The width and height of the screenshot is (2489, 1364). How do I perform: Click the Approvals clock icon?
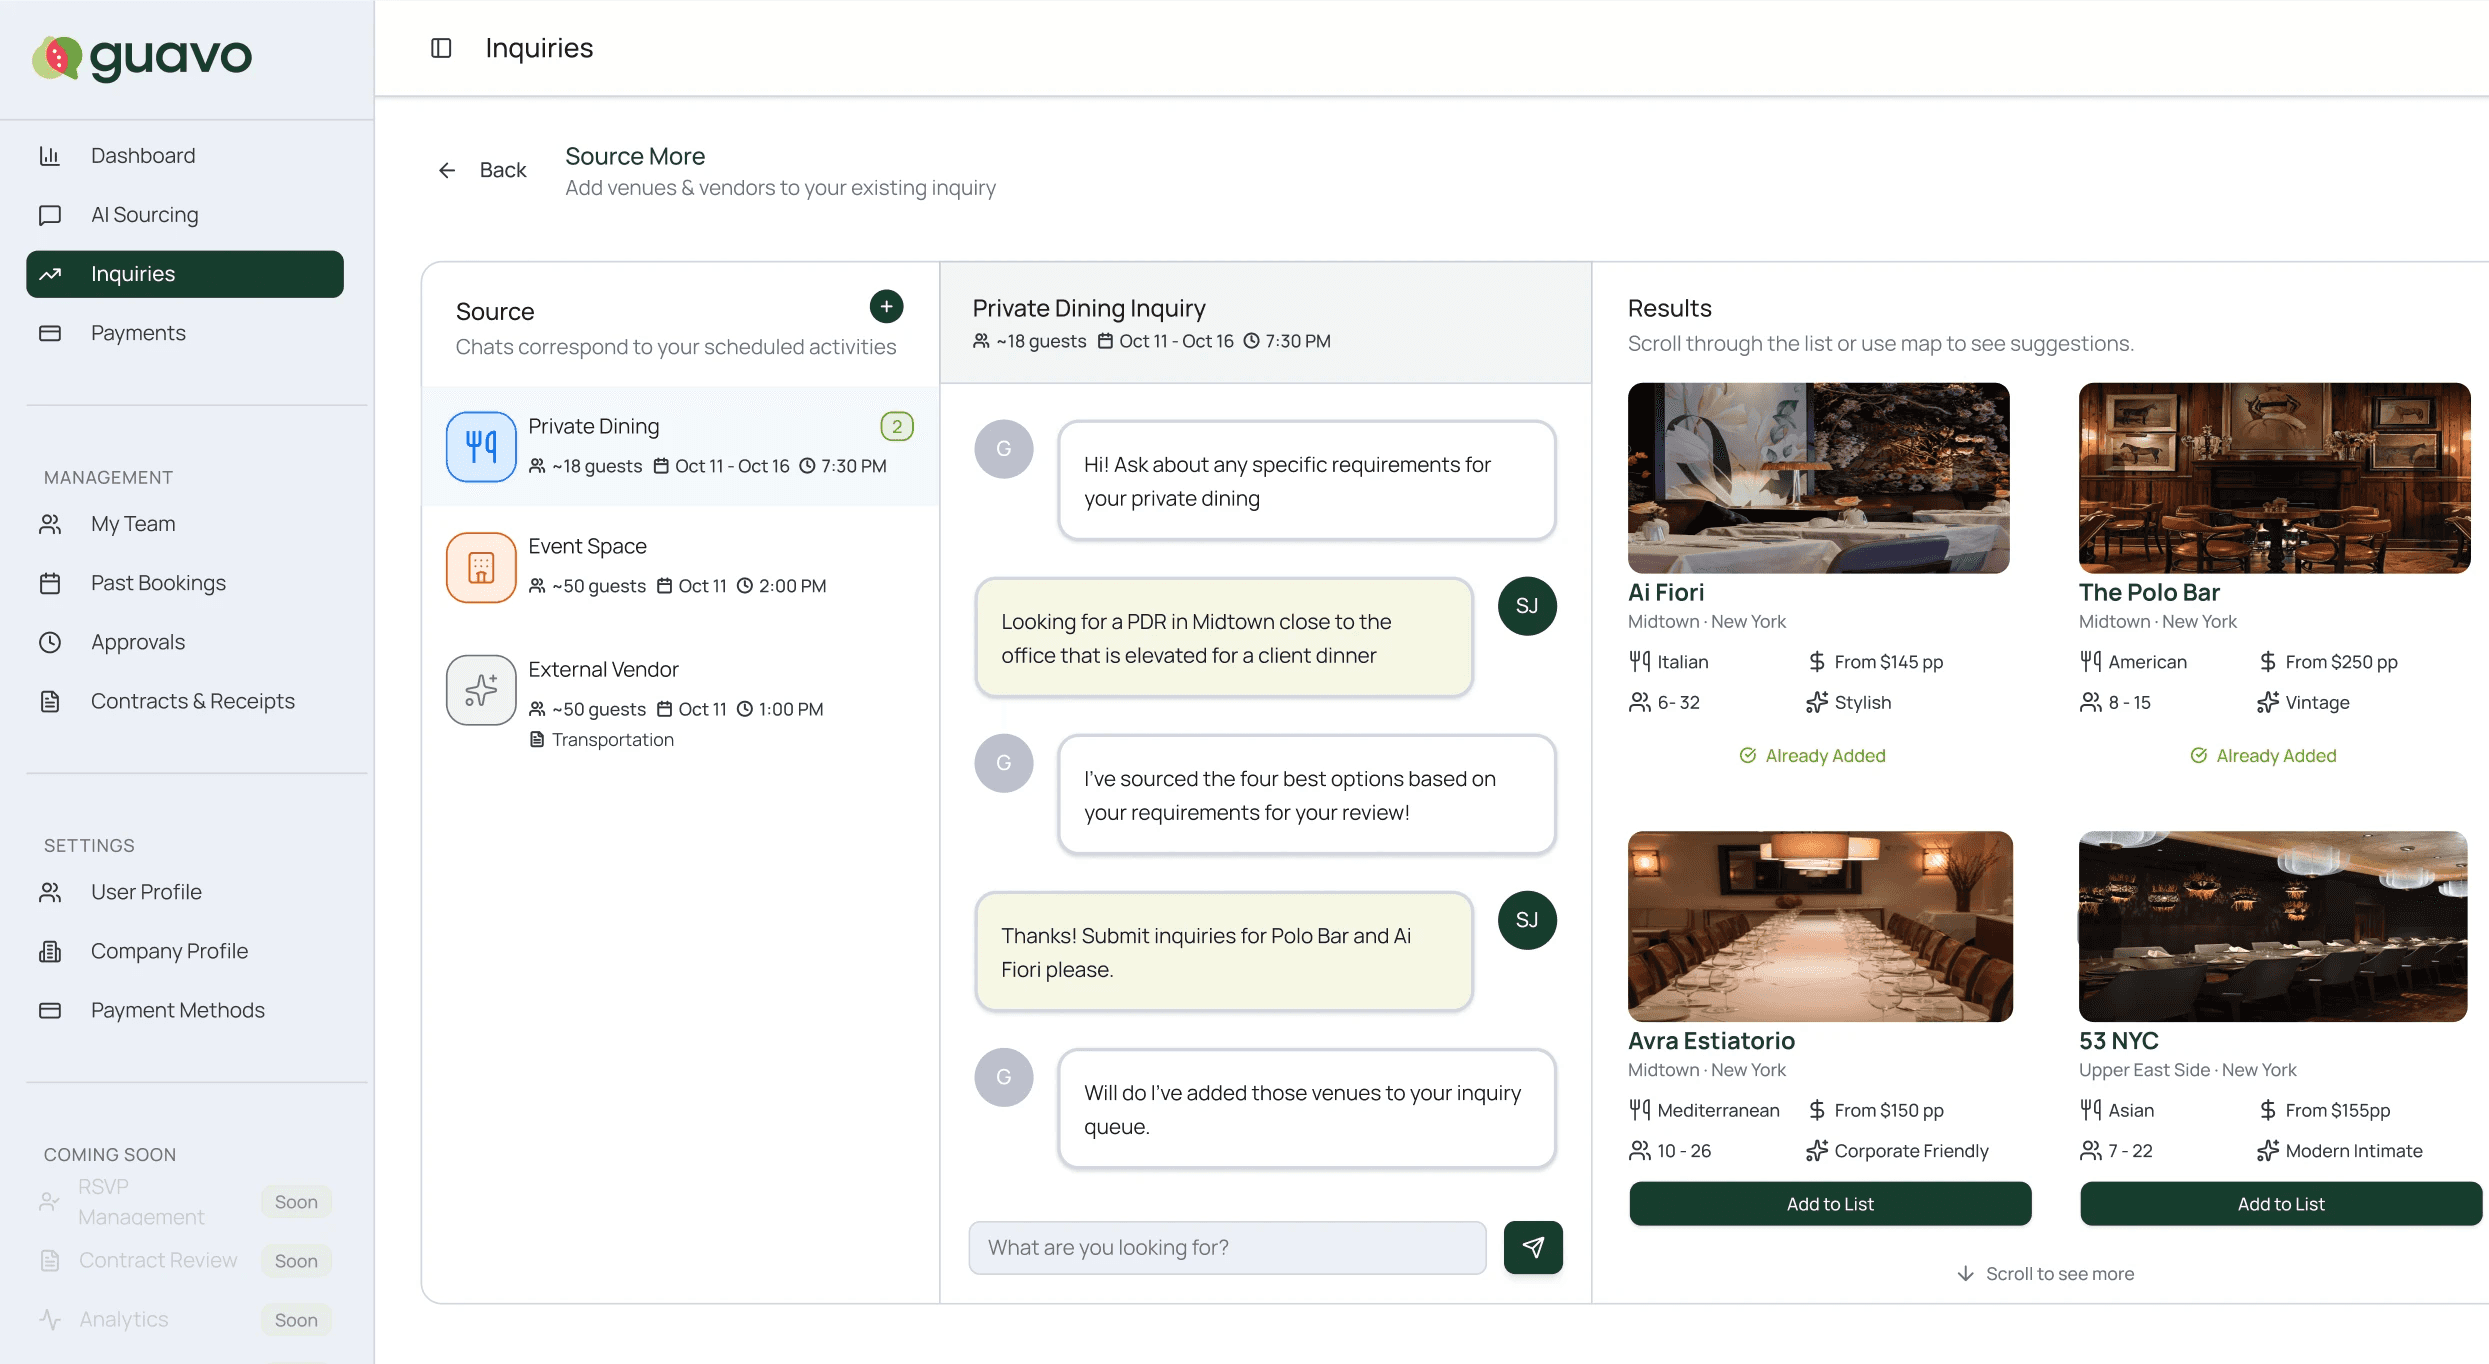(50, 642)
